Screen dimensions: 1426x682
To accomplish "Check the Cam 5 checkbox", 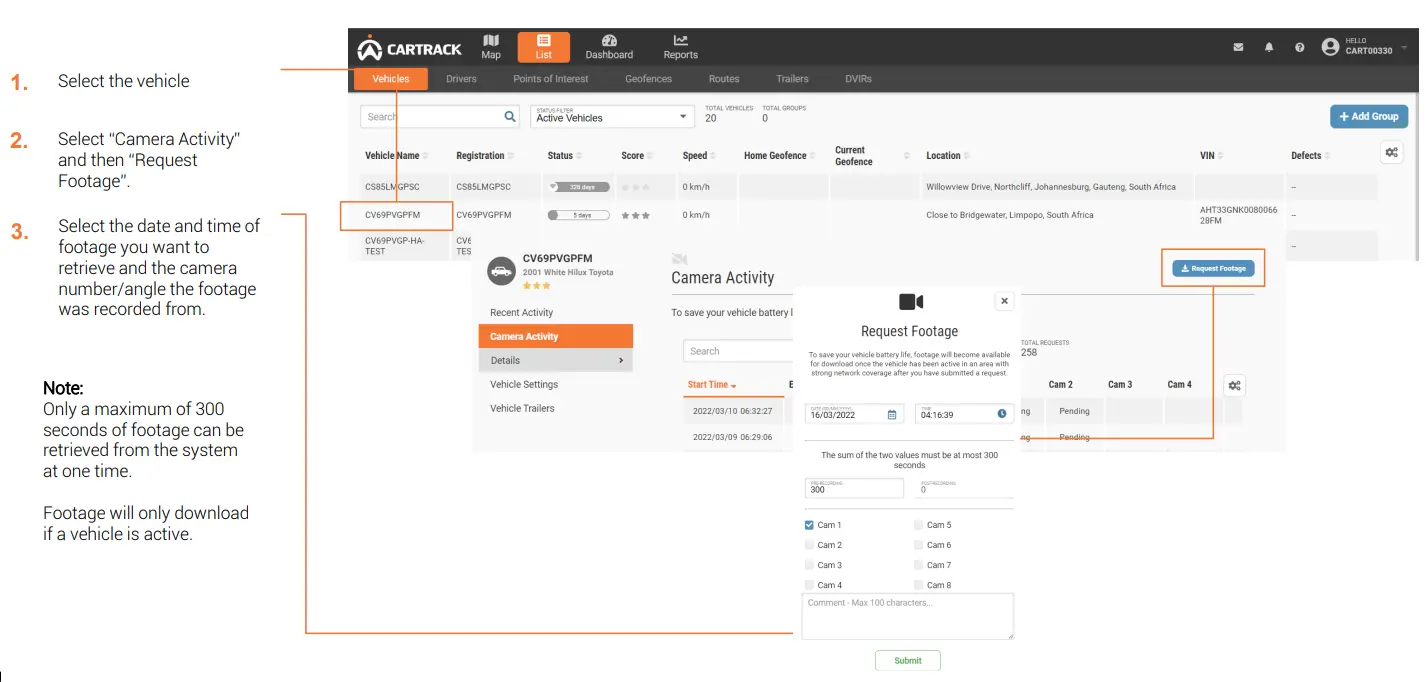I will pyautogui.click(x=918, y=525).
